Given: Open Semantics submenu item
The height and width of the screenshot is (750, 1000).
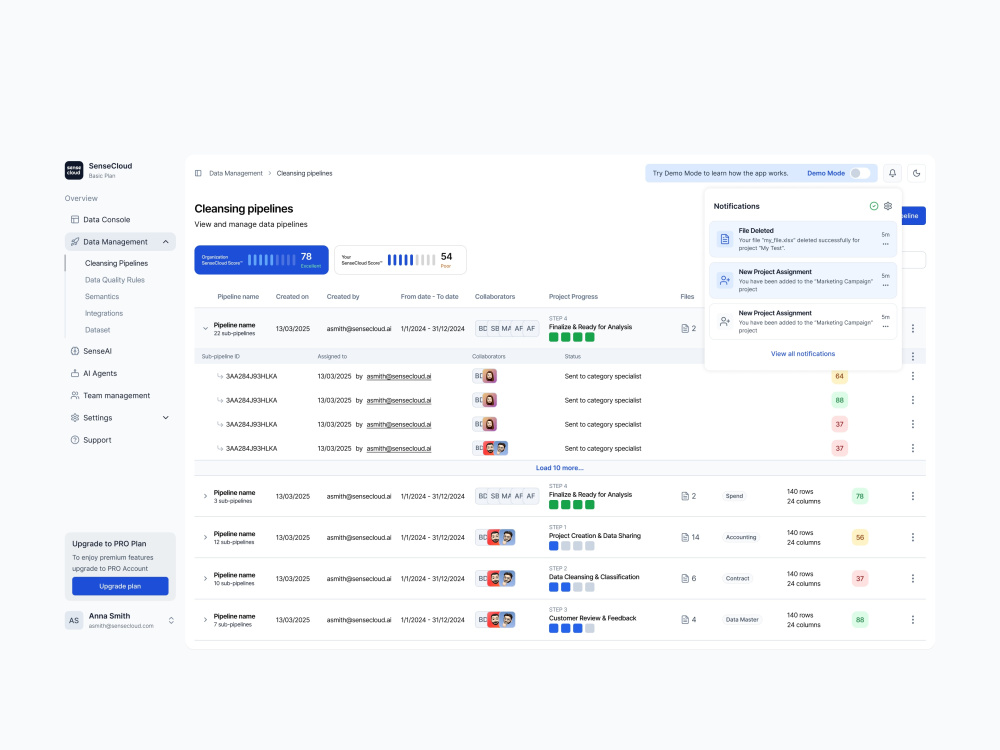Looking at the screenshot, I should tap(102, 297).
